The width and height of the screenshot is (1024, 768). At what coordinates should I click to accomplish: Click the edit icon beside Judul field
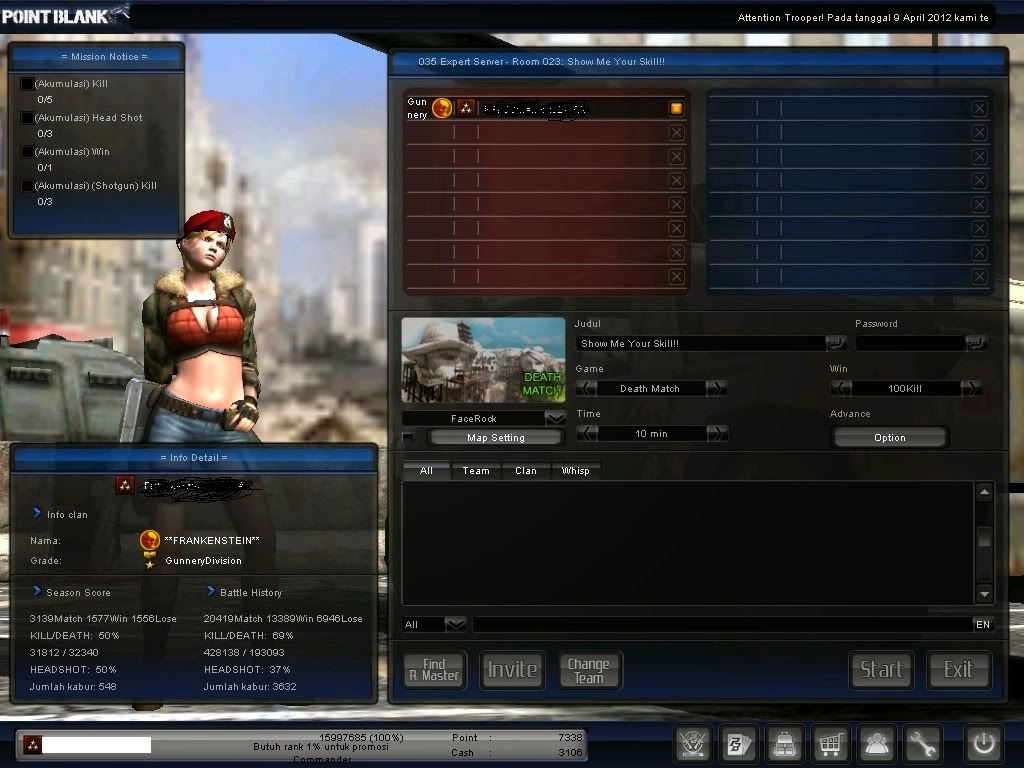pyautogui.click(x=835, y=343)
